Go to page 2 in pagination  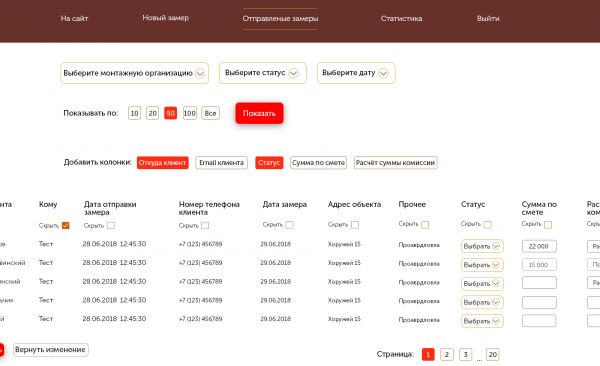click(447, 355)
